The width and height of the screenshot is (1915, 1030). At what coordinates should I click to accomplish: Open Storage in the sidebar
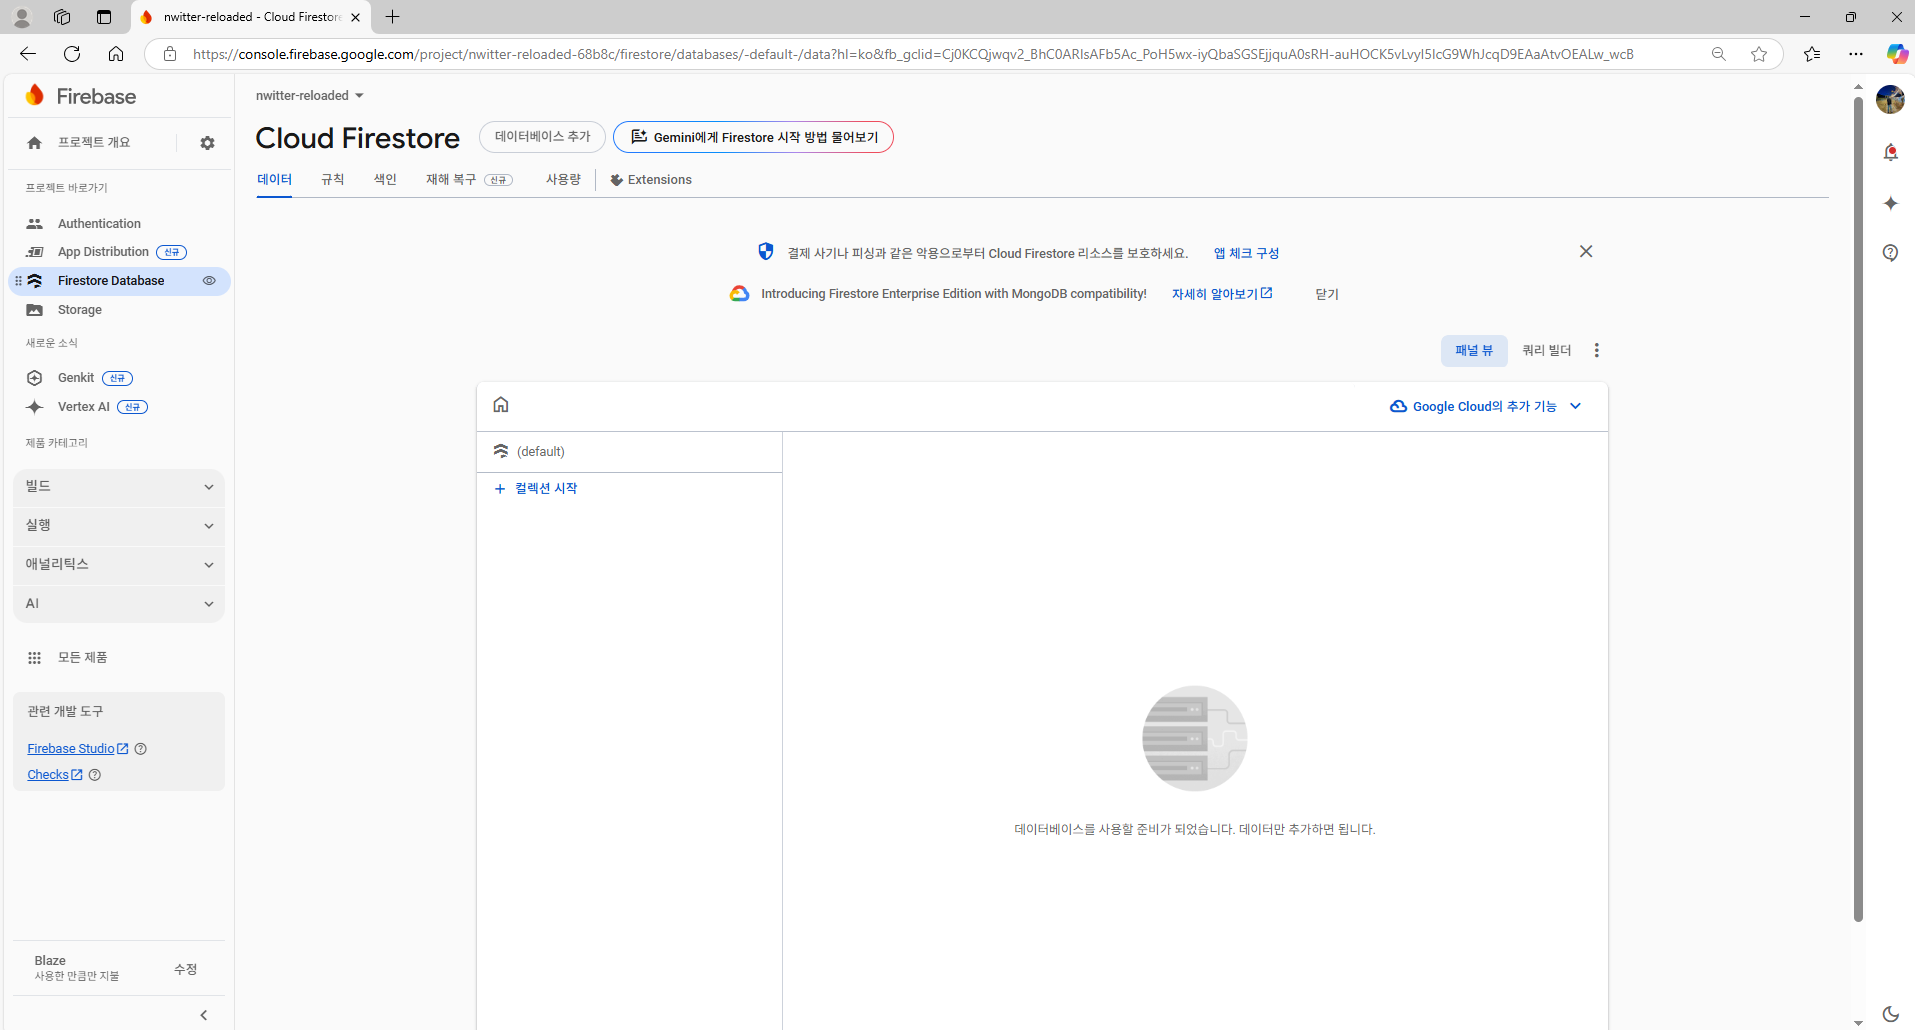tap(79, 310)
